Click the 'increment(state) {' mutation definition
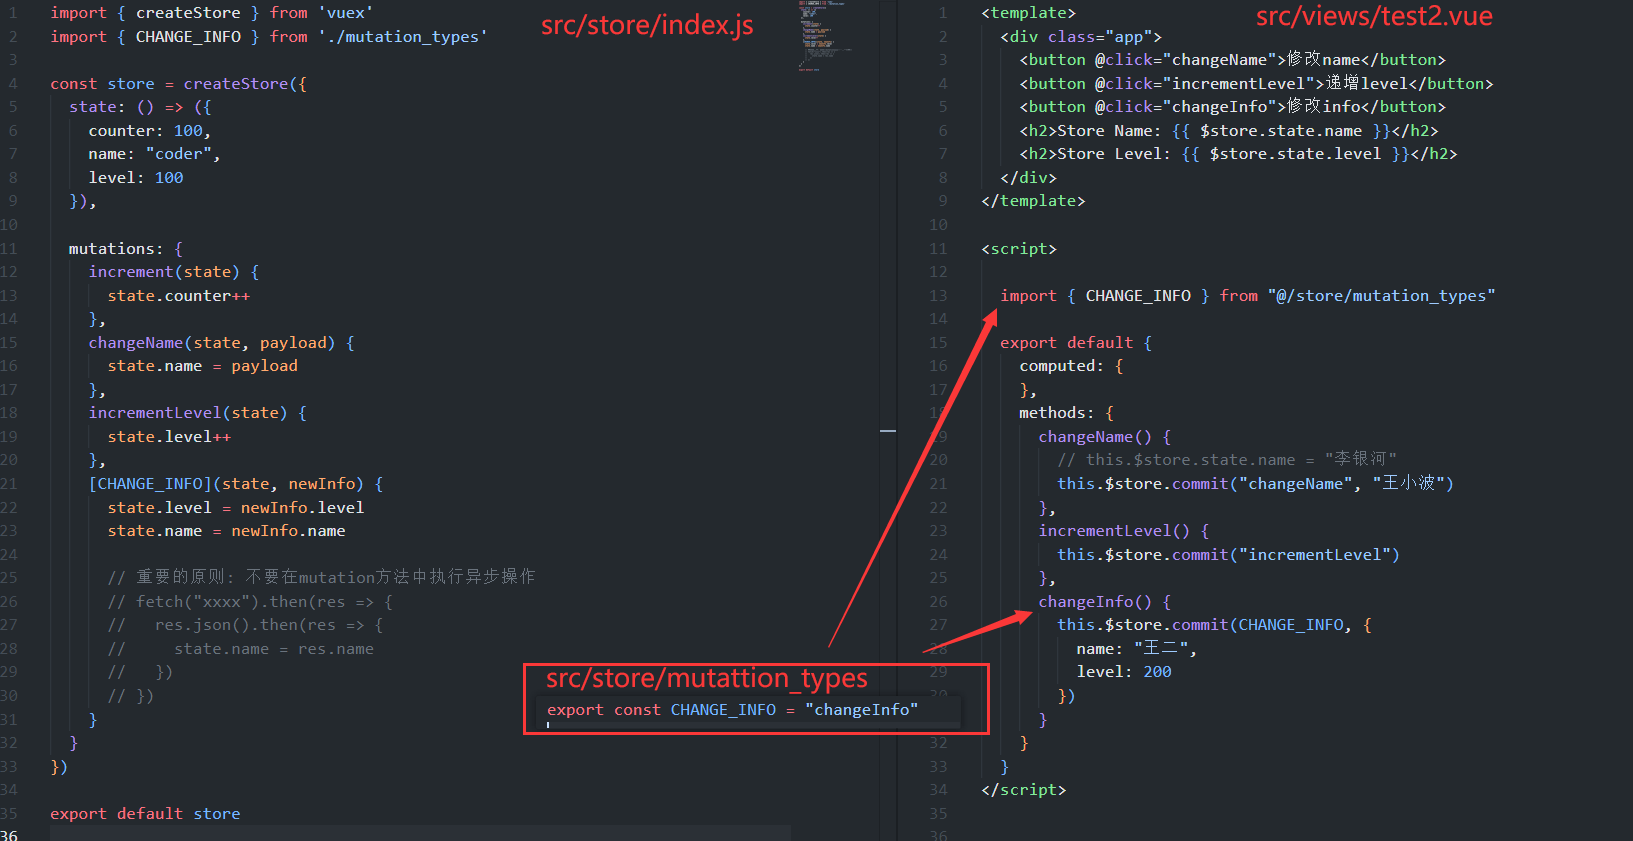1633x841 pixels. pos(174,272)
